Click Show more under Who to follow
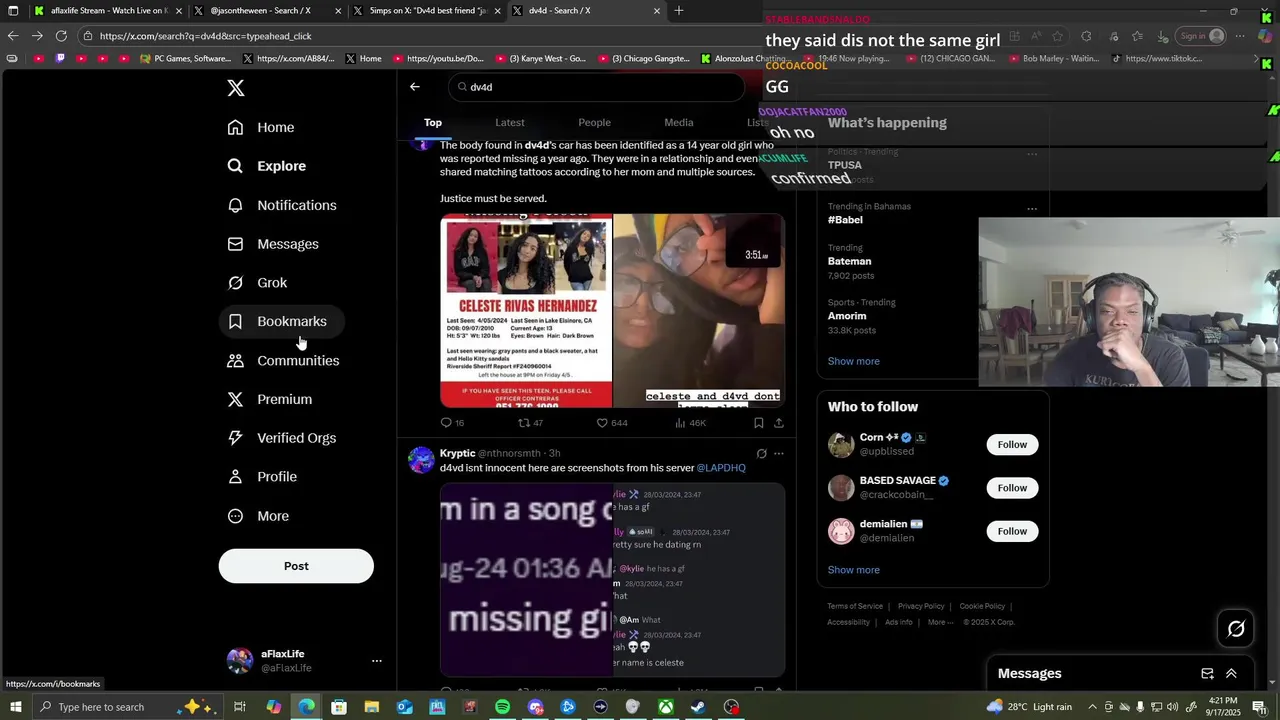 click(853, 570)
